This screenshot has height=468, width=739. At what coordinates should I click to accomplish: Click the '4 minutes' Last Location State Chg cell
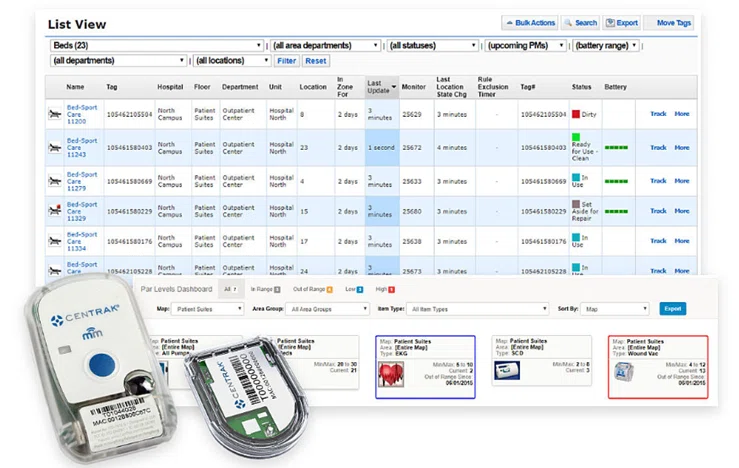click(452, 148)
